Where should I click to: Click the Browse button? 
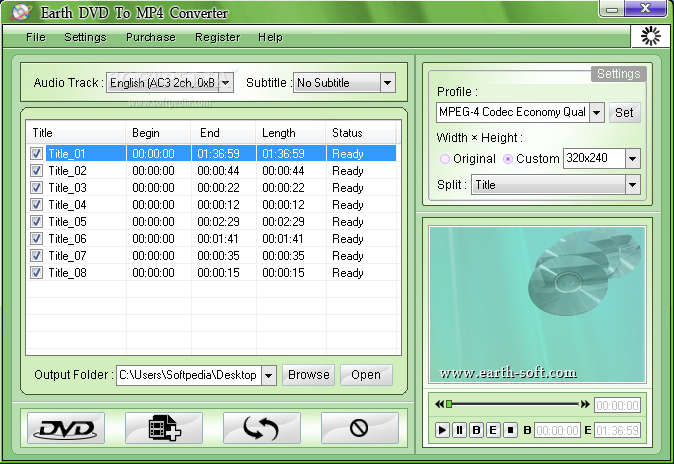tap(309, 375)
